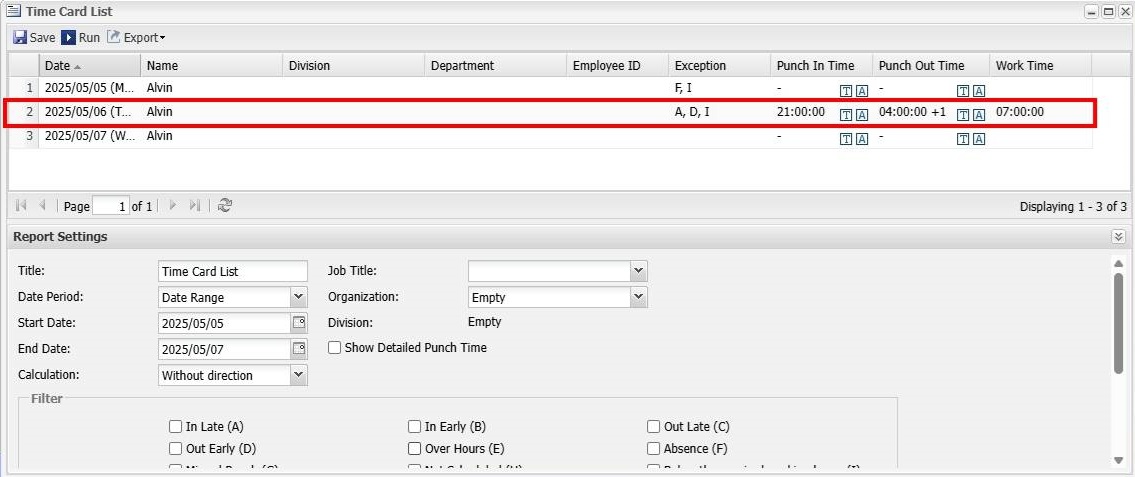Click the Displaying 1 - 3 of 3 status text
Screen dimensions: 1135x477
1073,206
